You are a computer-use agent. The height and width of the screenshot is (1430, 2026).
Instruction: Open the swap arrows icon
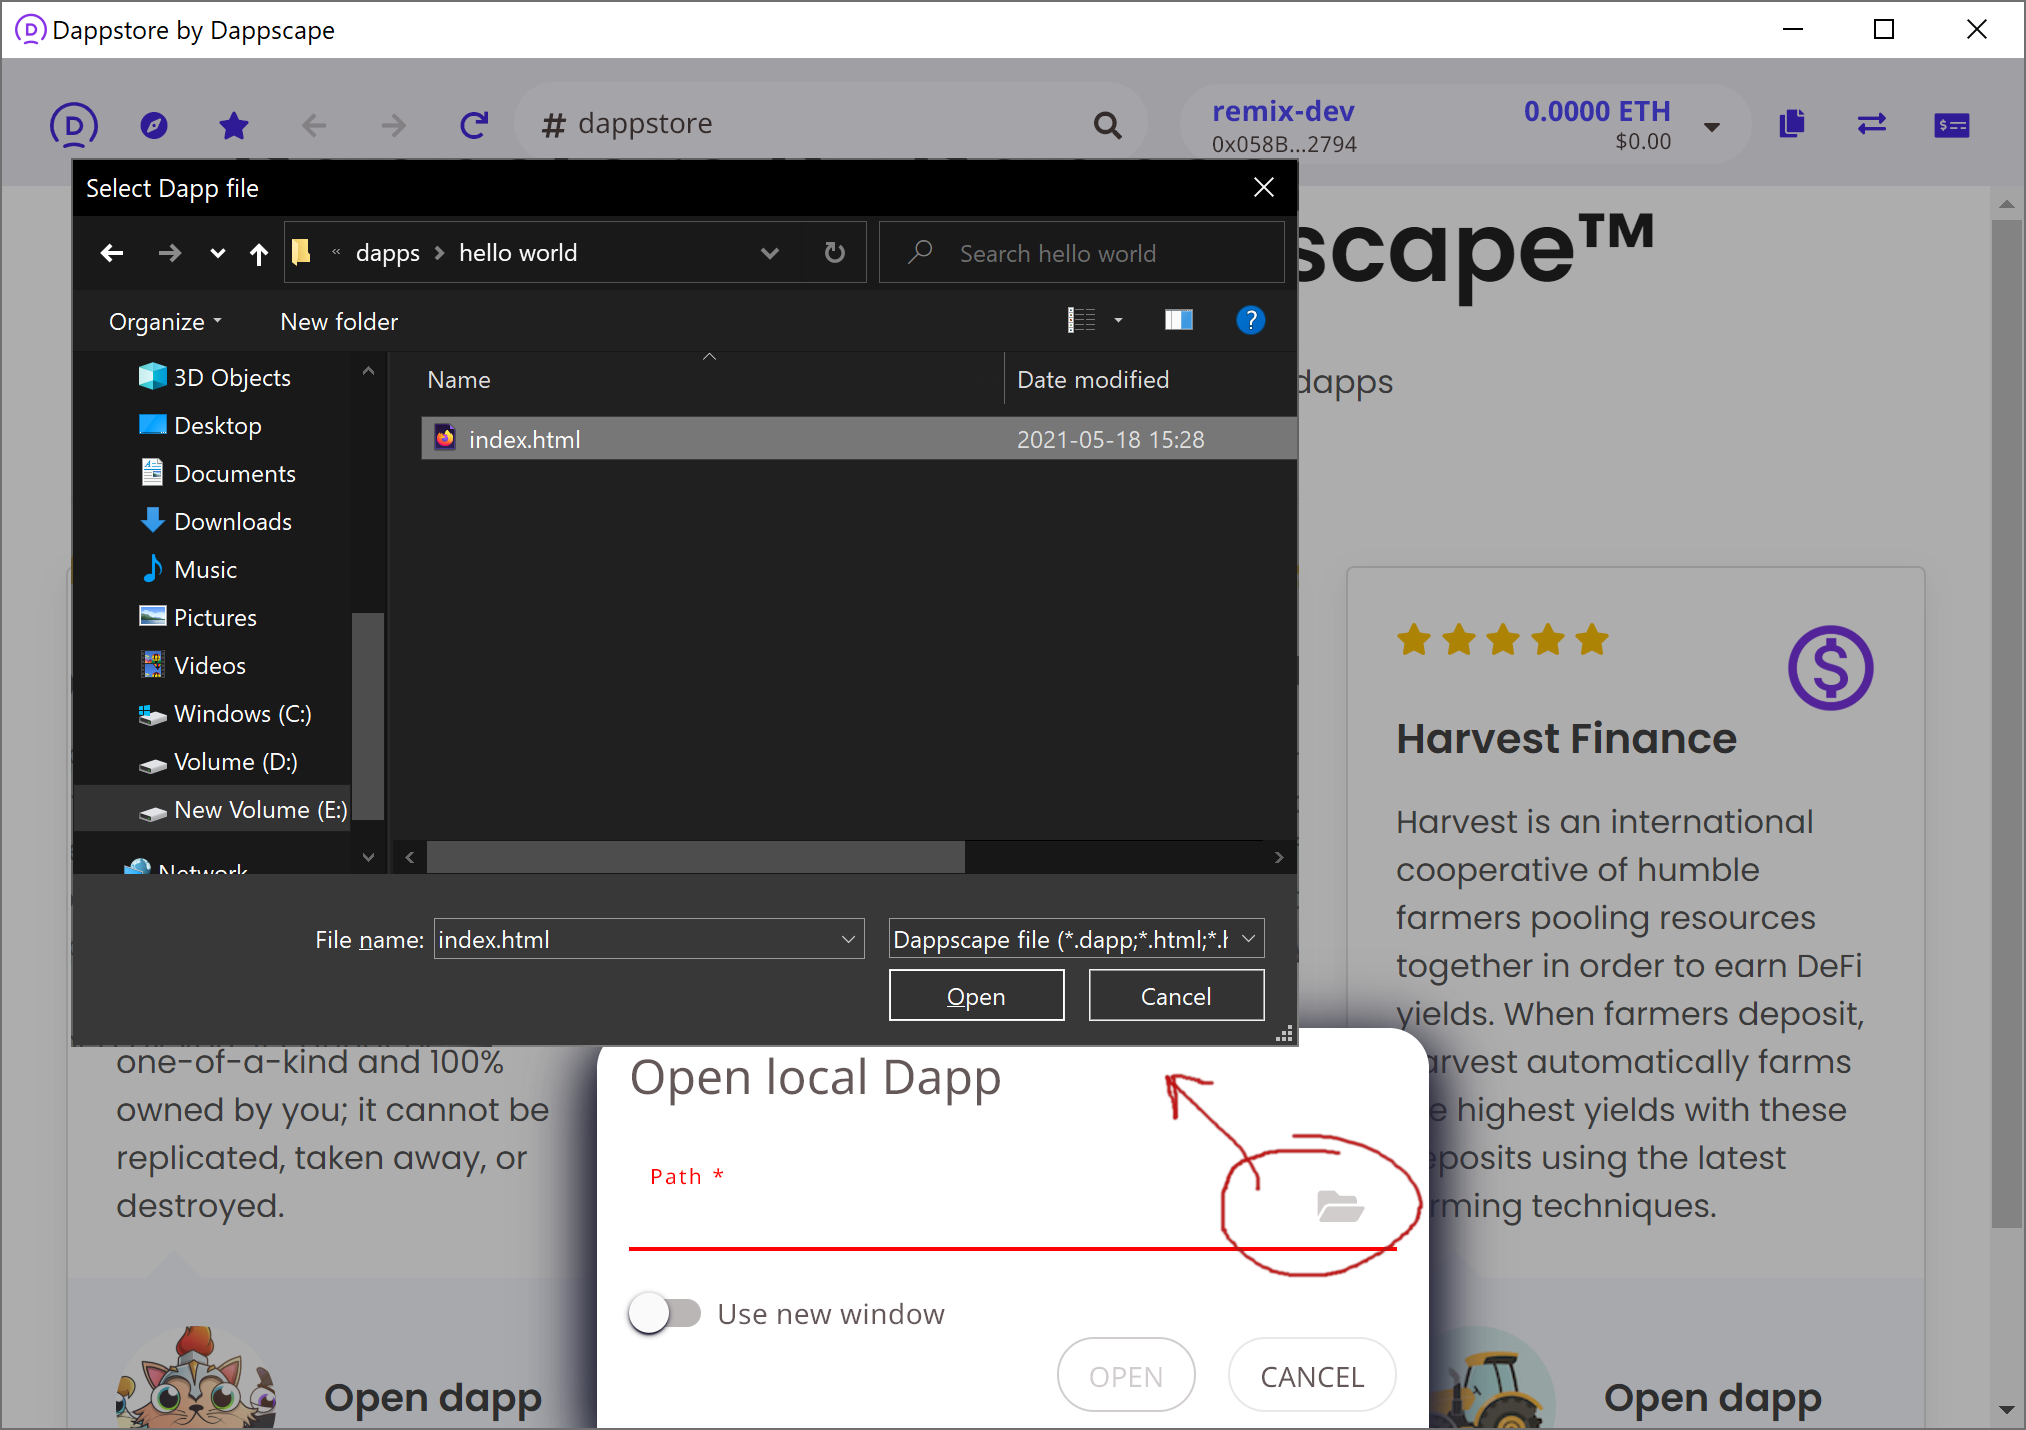[1872, 124]
